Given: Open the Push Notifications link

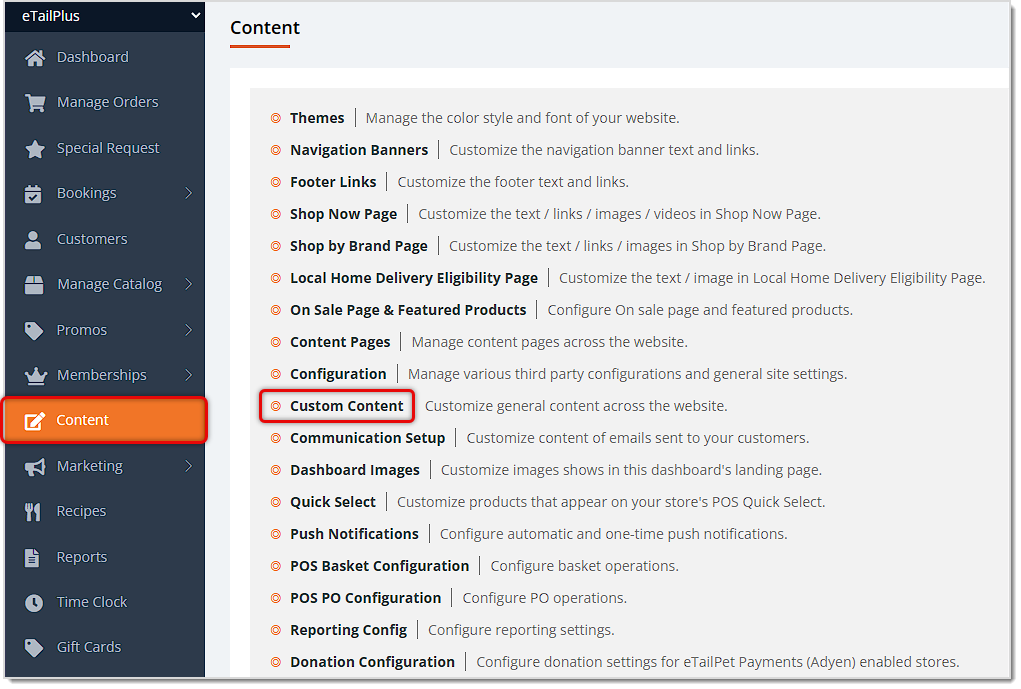Looking at the screenshot, I should tap(354, 534).
